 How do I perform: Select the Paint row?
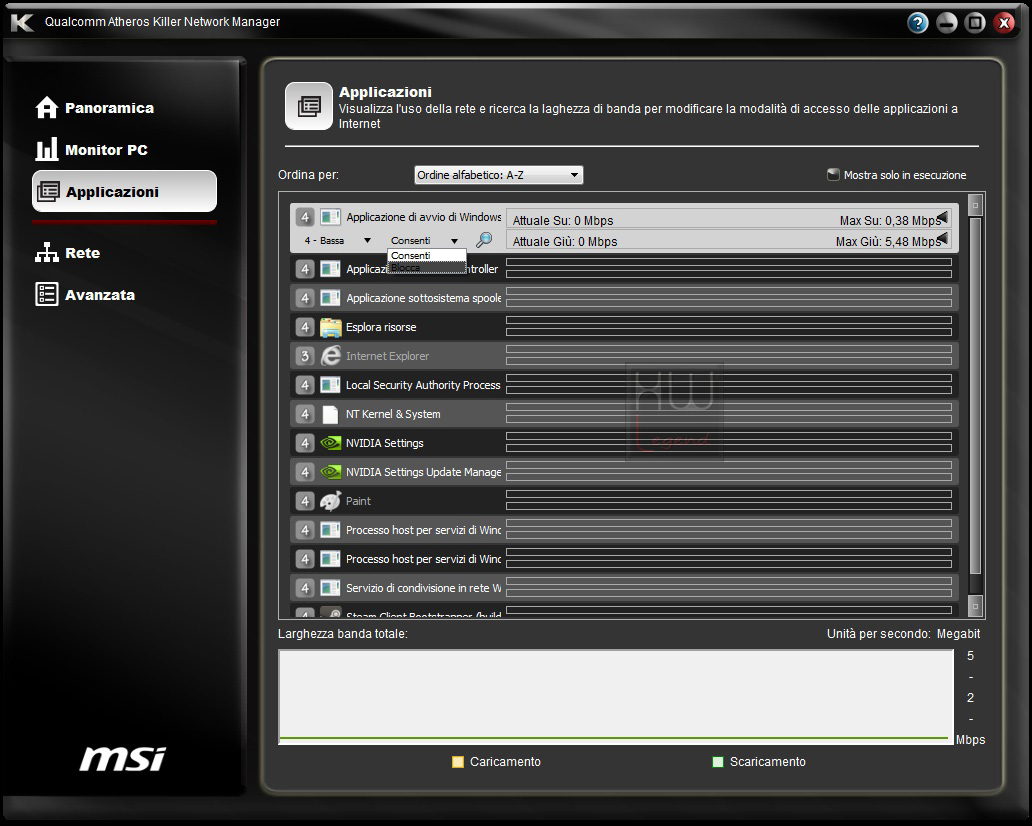click(623, 500)
